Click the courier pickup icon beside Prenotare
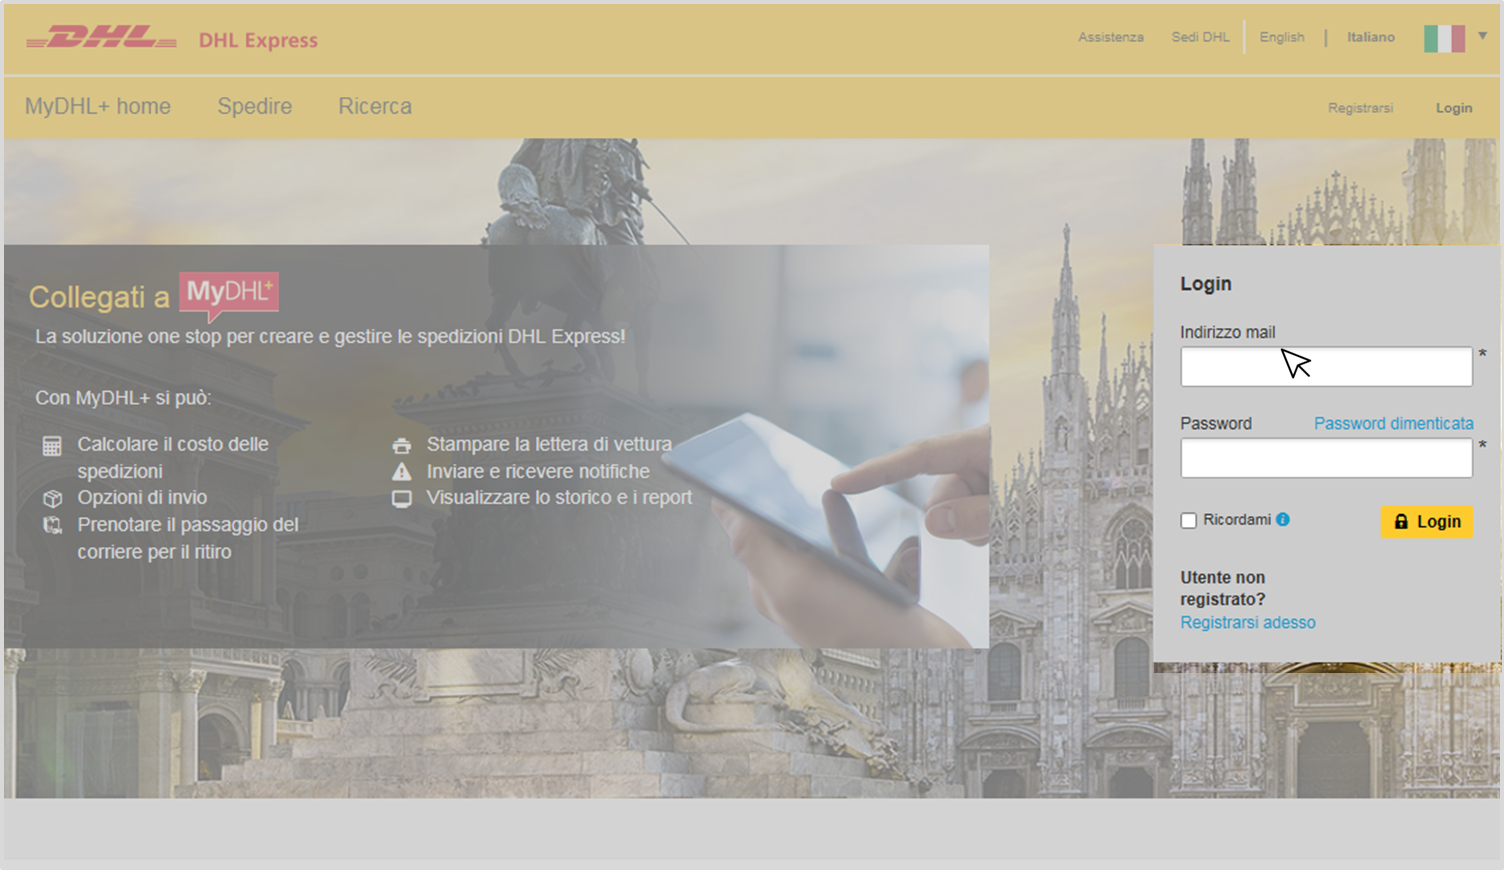Screen dimensions: 1504x870 coord(52,525)
